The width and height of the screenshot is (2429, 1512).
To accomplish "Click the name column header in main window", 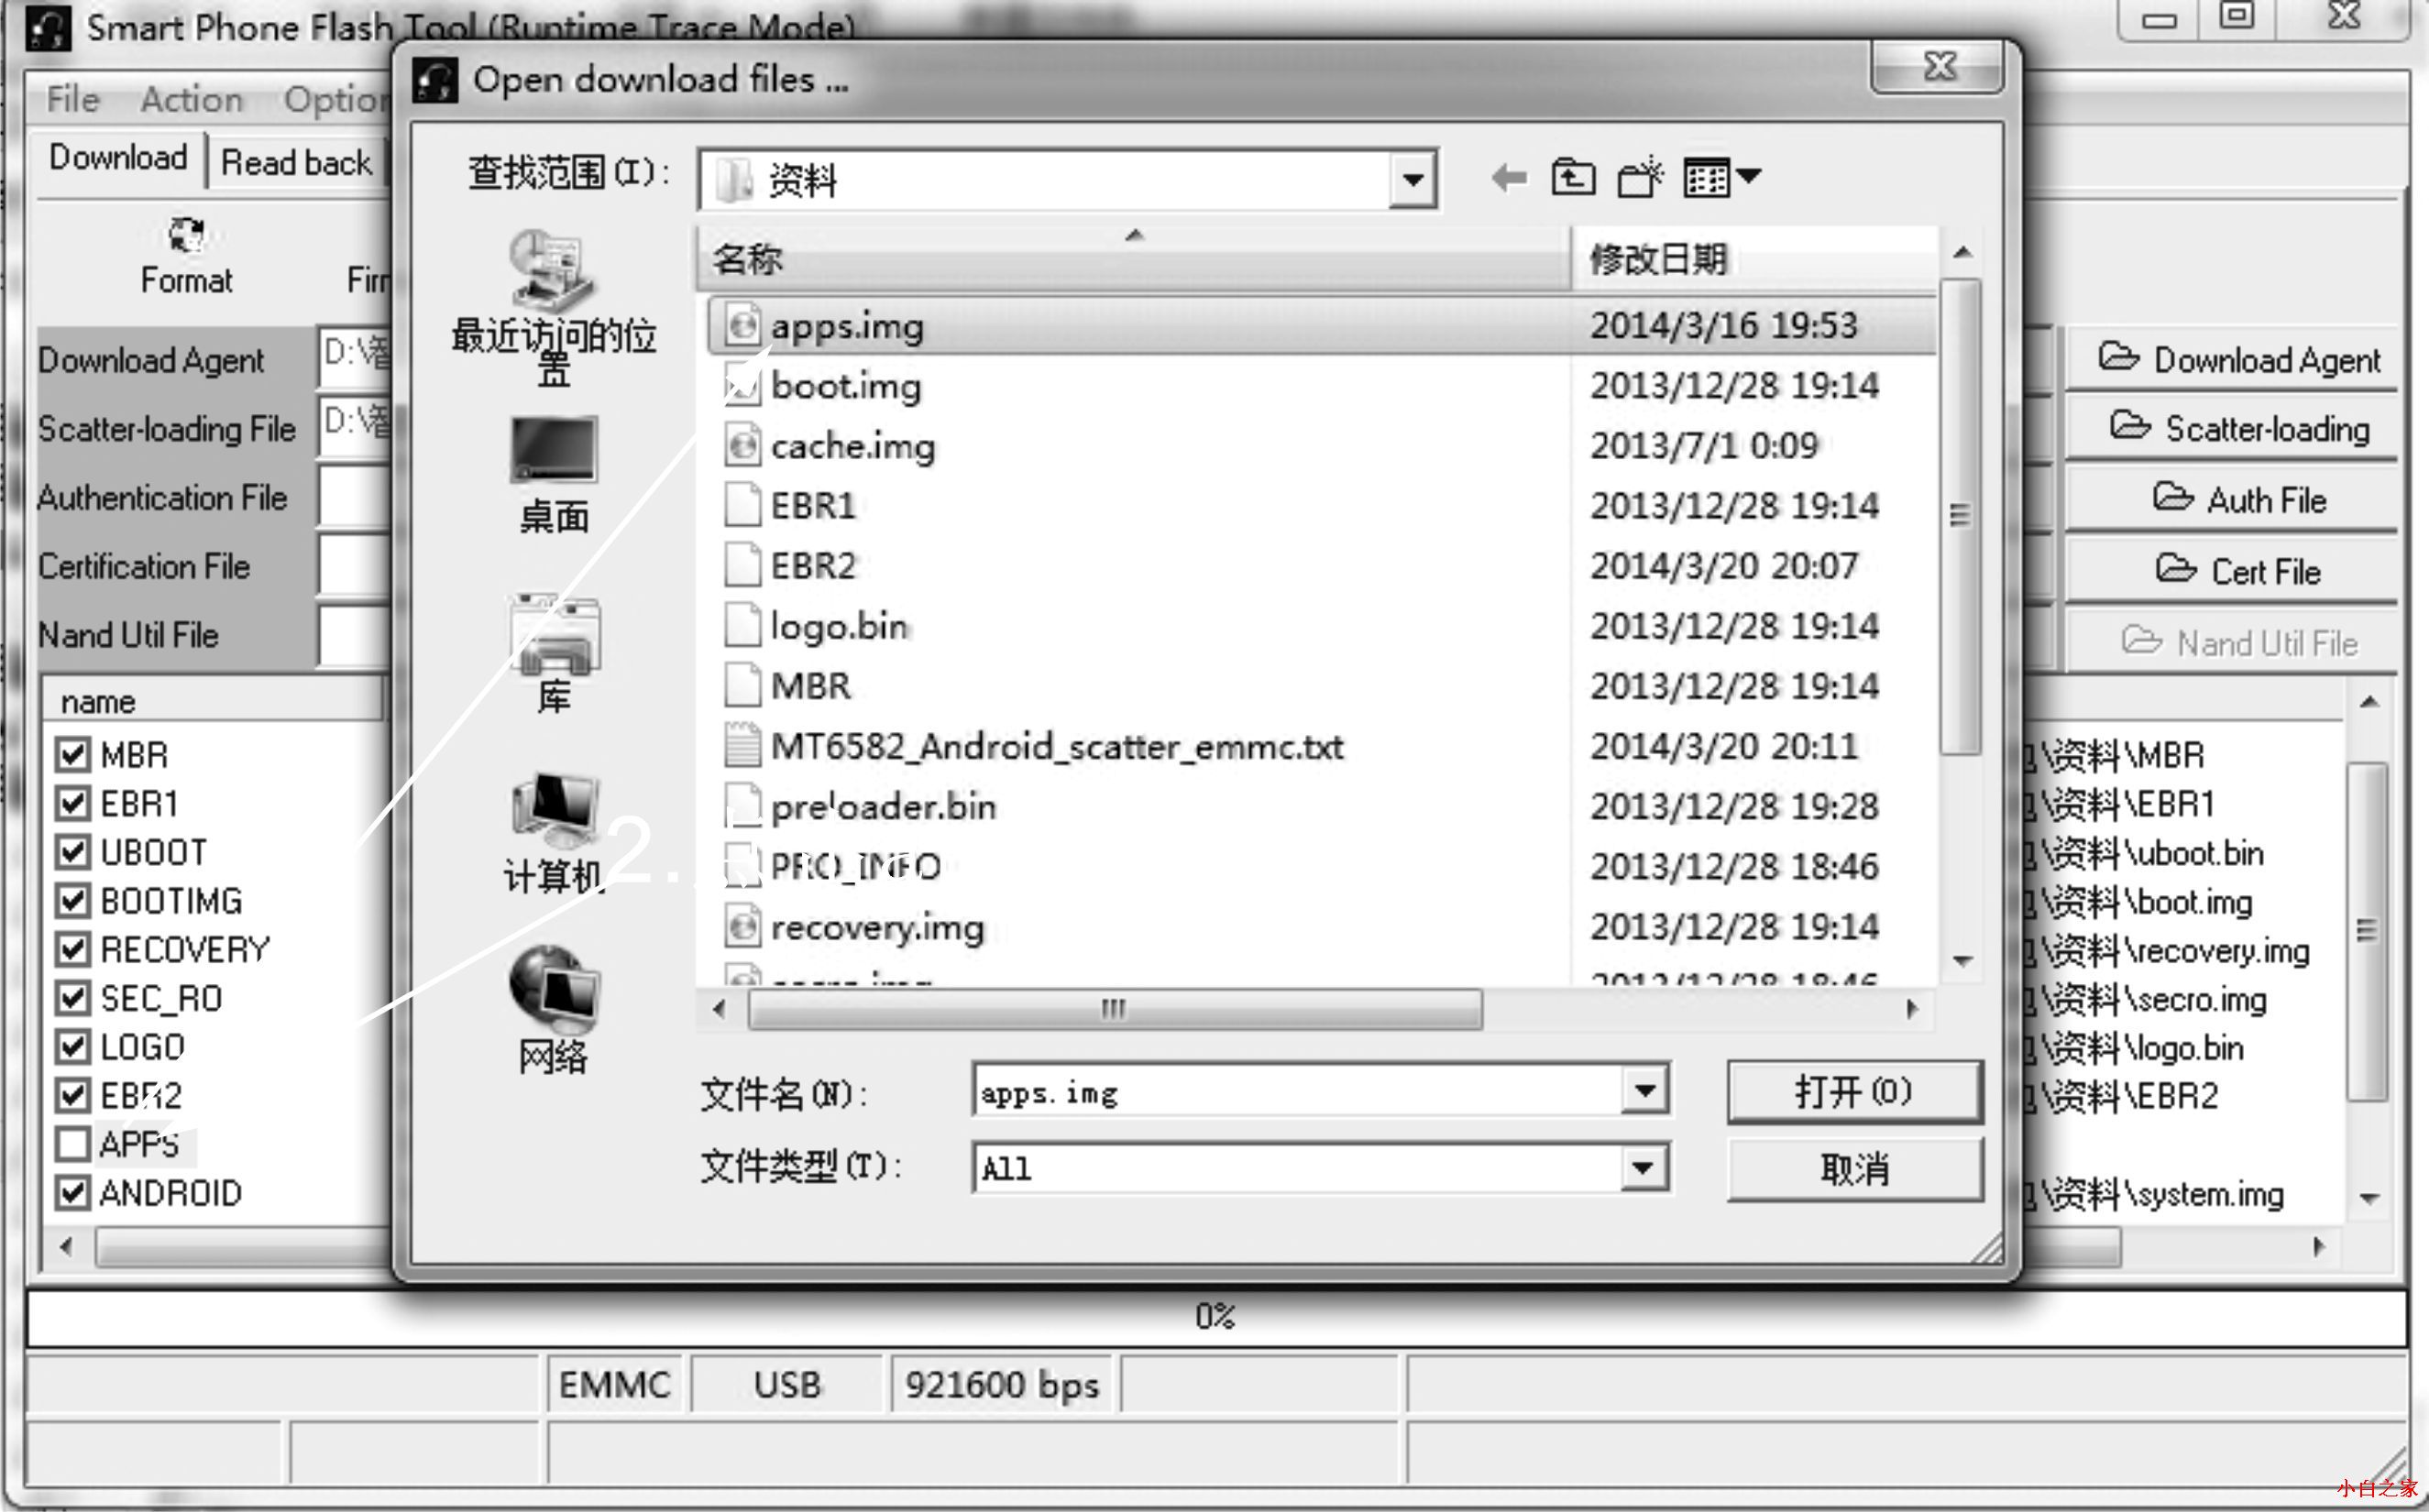I will pyautogui.click(x=212, y=701).
